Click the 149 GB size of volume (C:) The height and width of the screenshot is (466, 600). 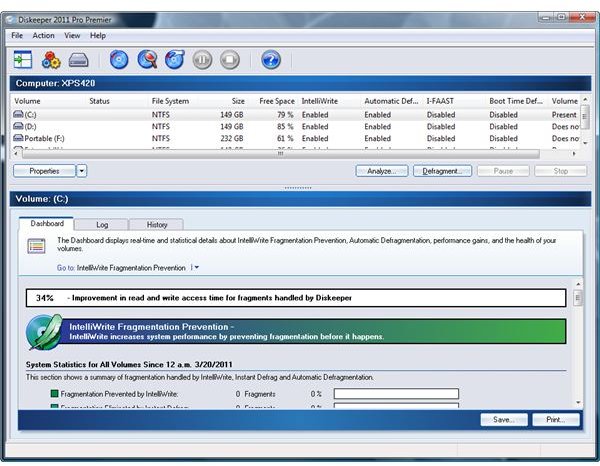232,114
